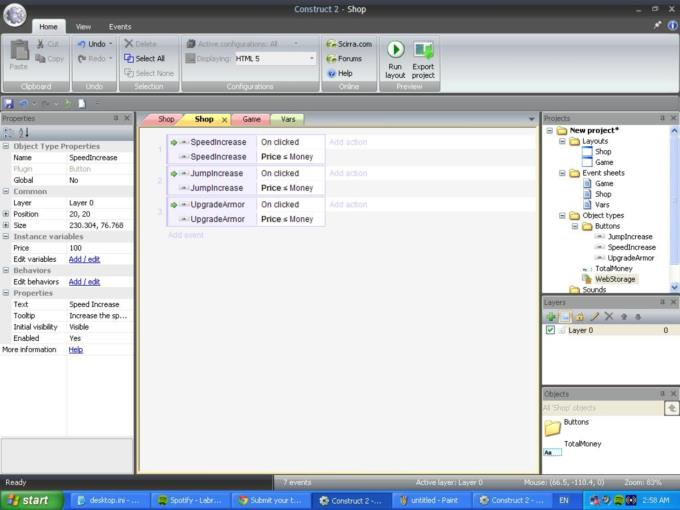This screenshot has height=510, width=680.
Task: Collapse the Common properties section
Action: [6, 191]
